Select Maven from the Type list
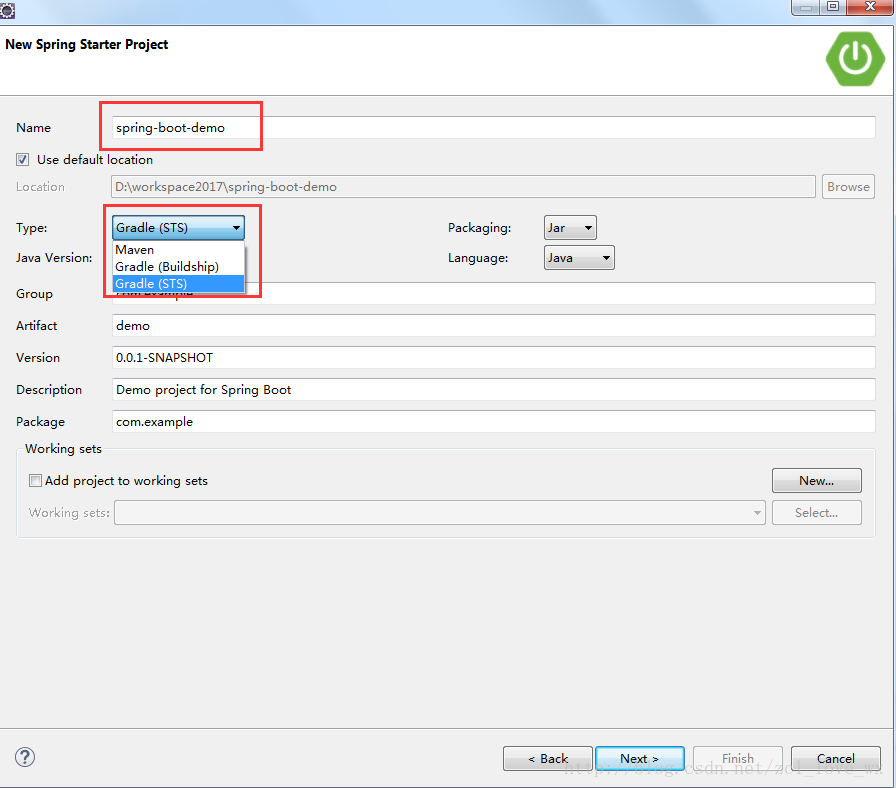This screenshot has height=788, width=896. pyautogui.click(x=178, y=250)
